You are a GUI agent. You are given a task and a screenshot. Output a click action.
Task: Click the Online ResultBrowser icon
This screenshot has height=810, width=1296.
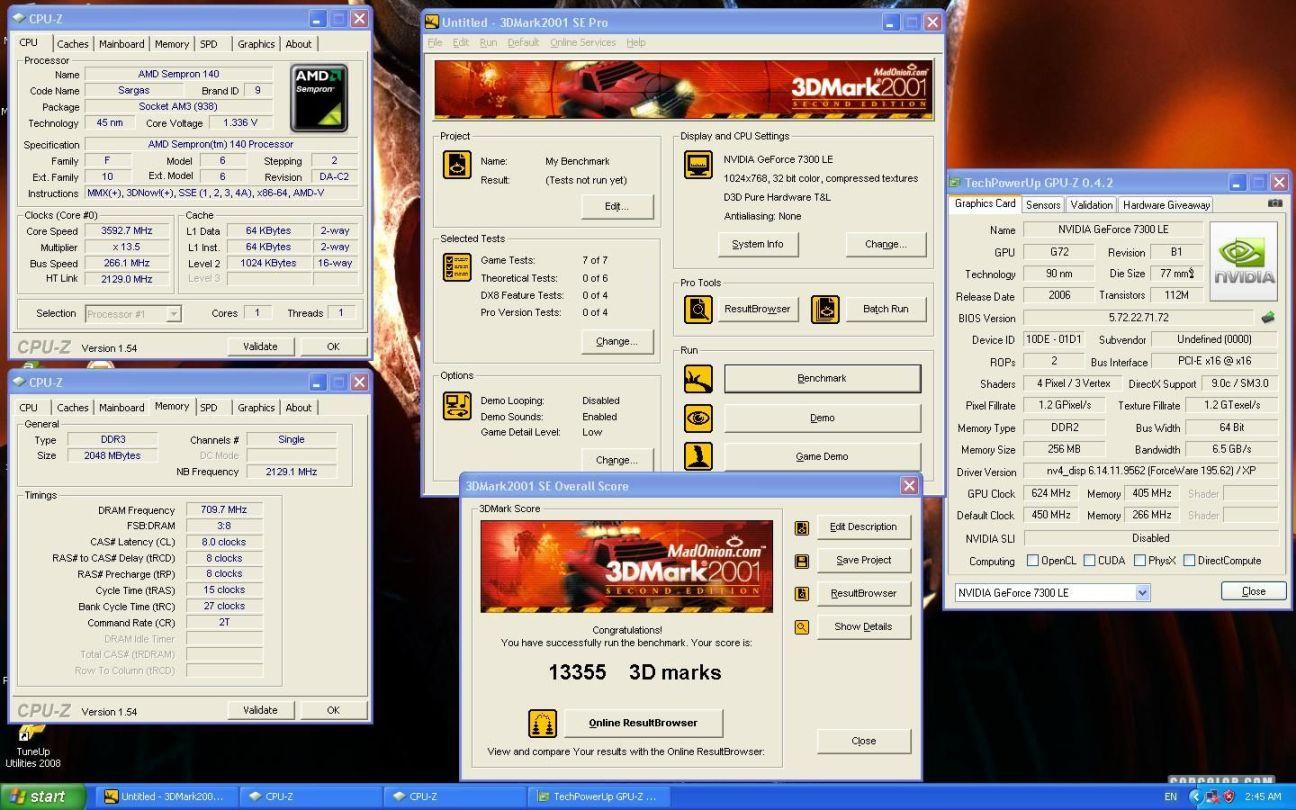pyautogui.click(x=542, y=723)
